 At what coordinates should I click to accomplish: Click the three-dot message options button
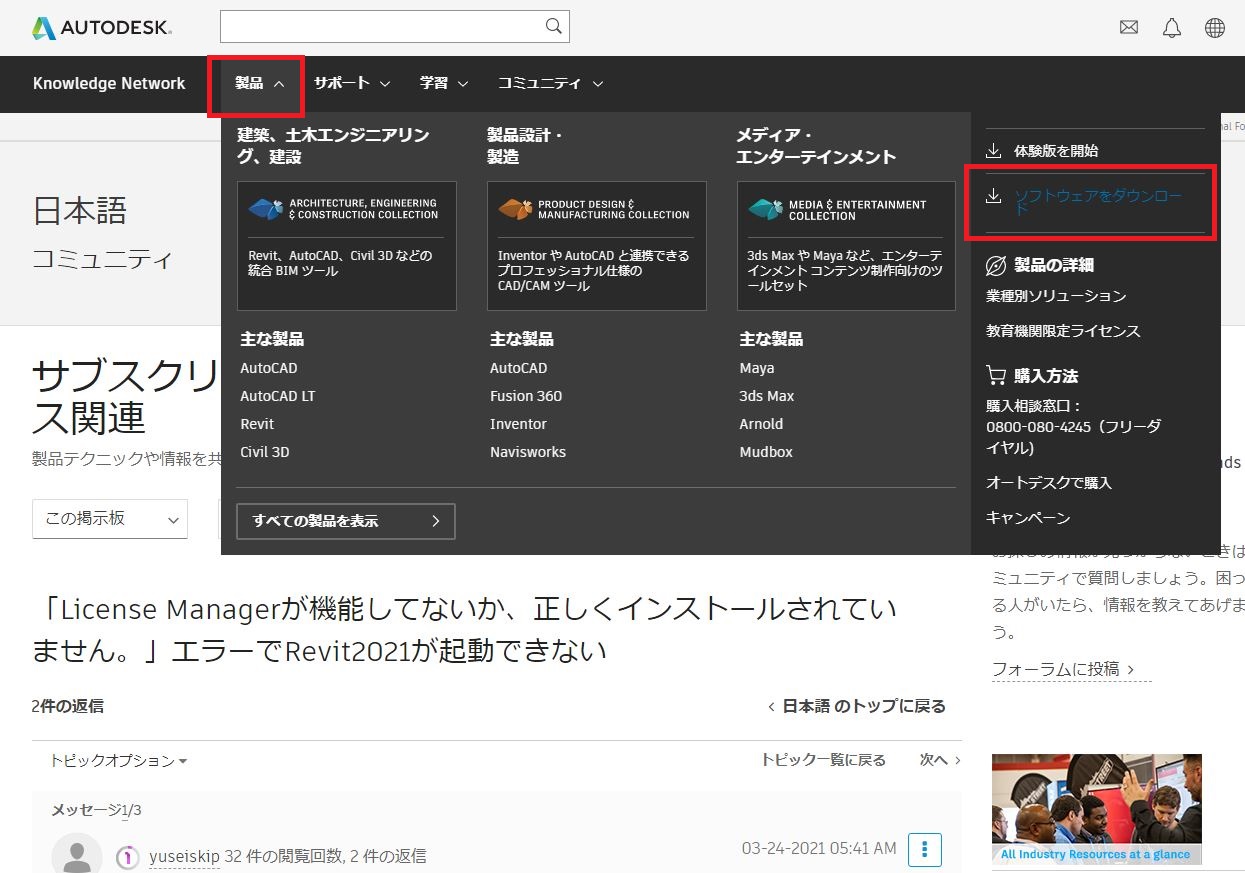925,849
